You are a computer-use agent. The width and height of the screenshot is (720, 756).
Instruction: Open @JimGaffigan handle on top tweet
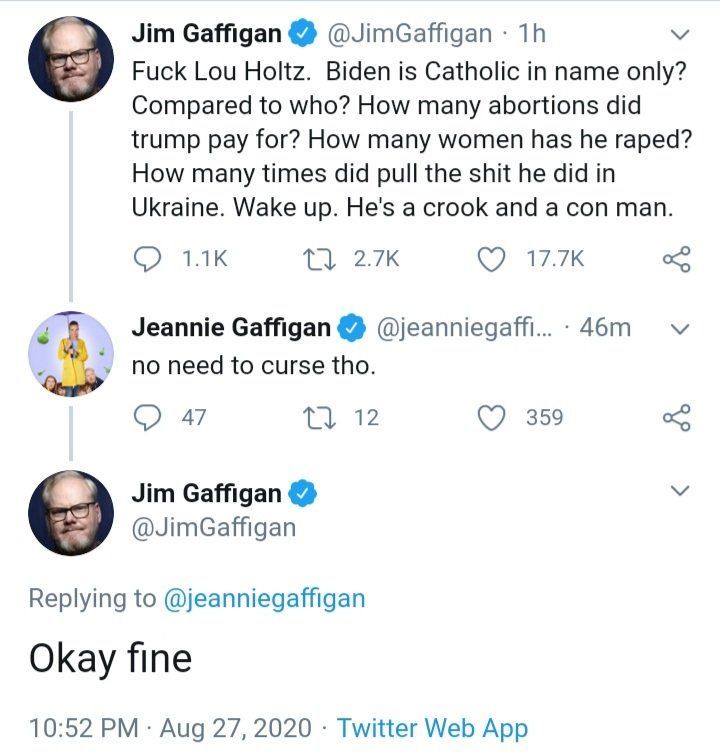409,34
